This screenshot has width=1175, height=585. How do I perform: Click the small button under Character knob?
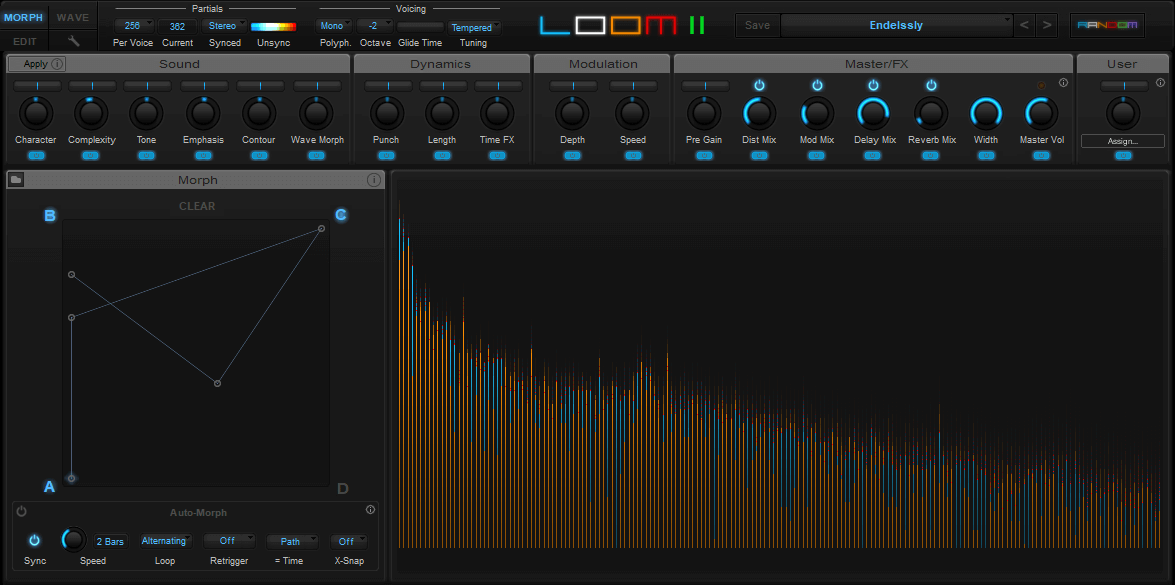(36, 156)
